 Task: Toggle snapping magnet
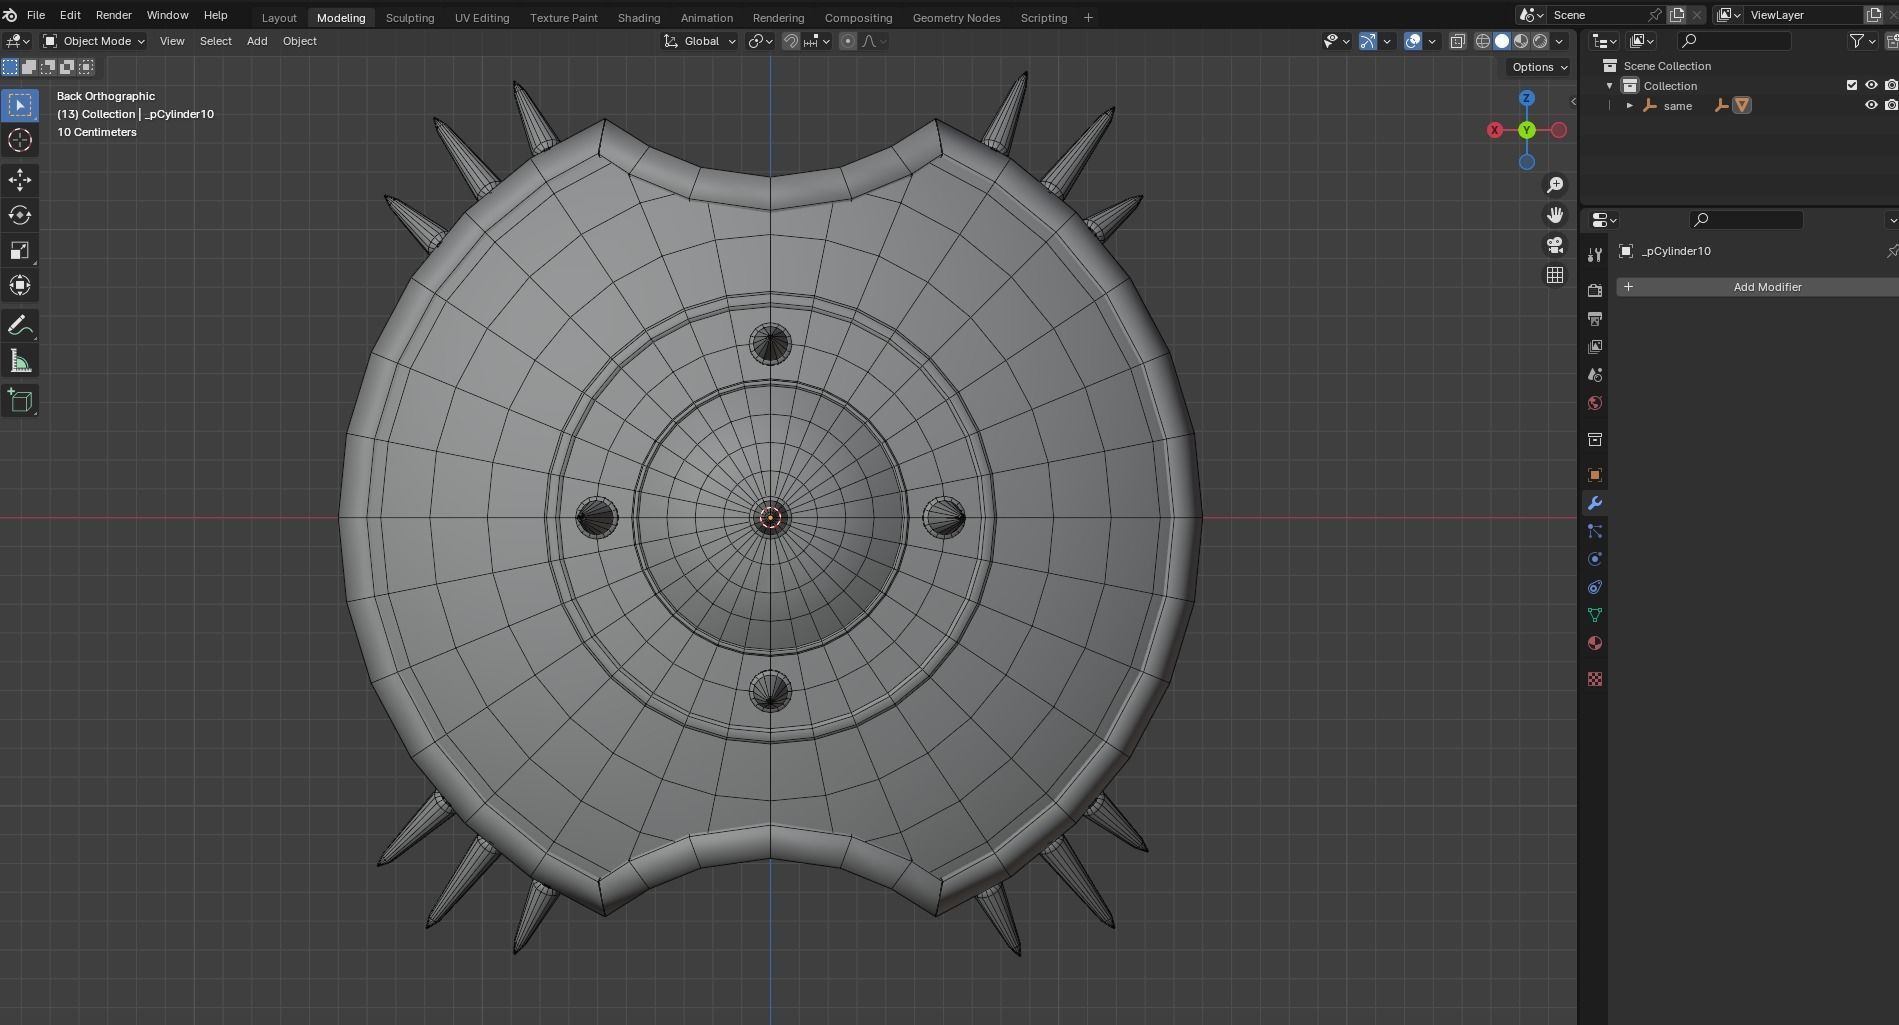click(x=790, y=41)
